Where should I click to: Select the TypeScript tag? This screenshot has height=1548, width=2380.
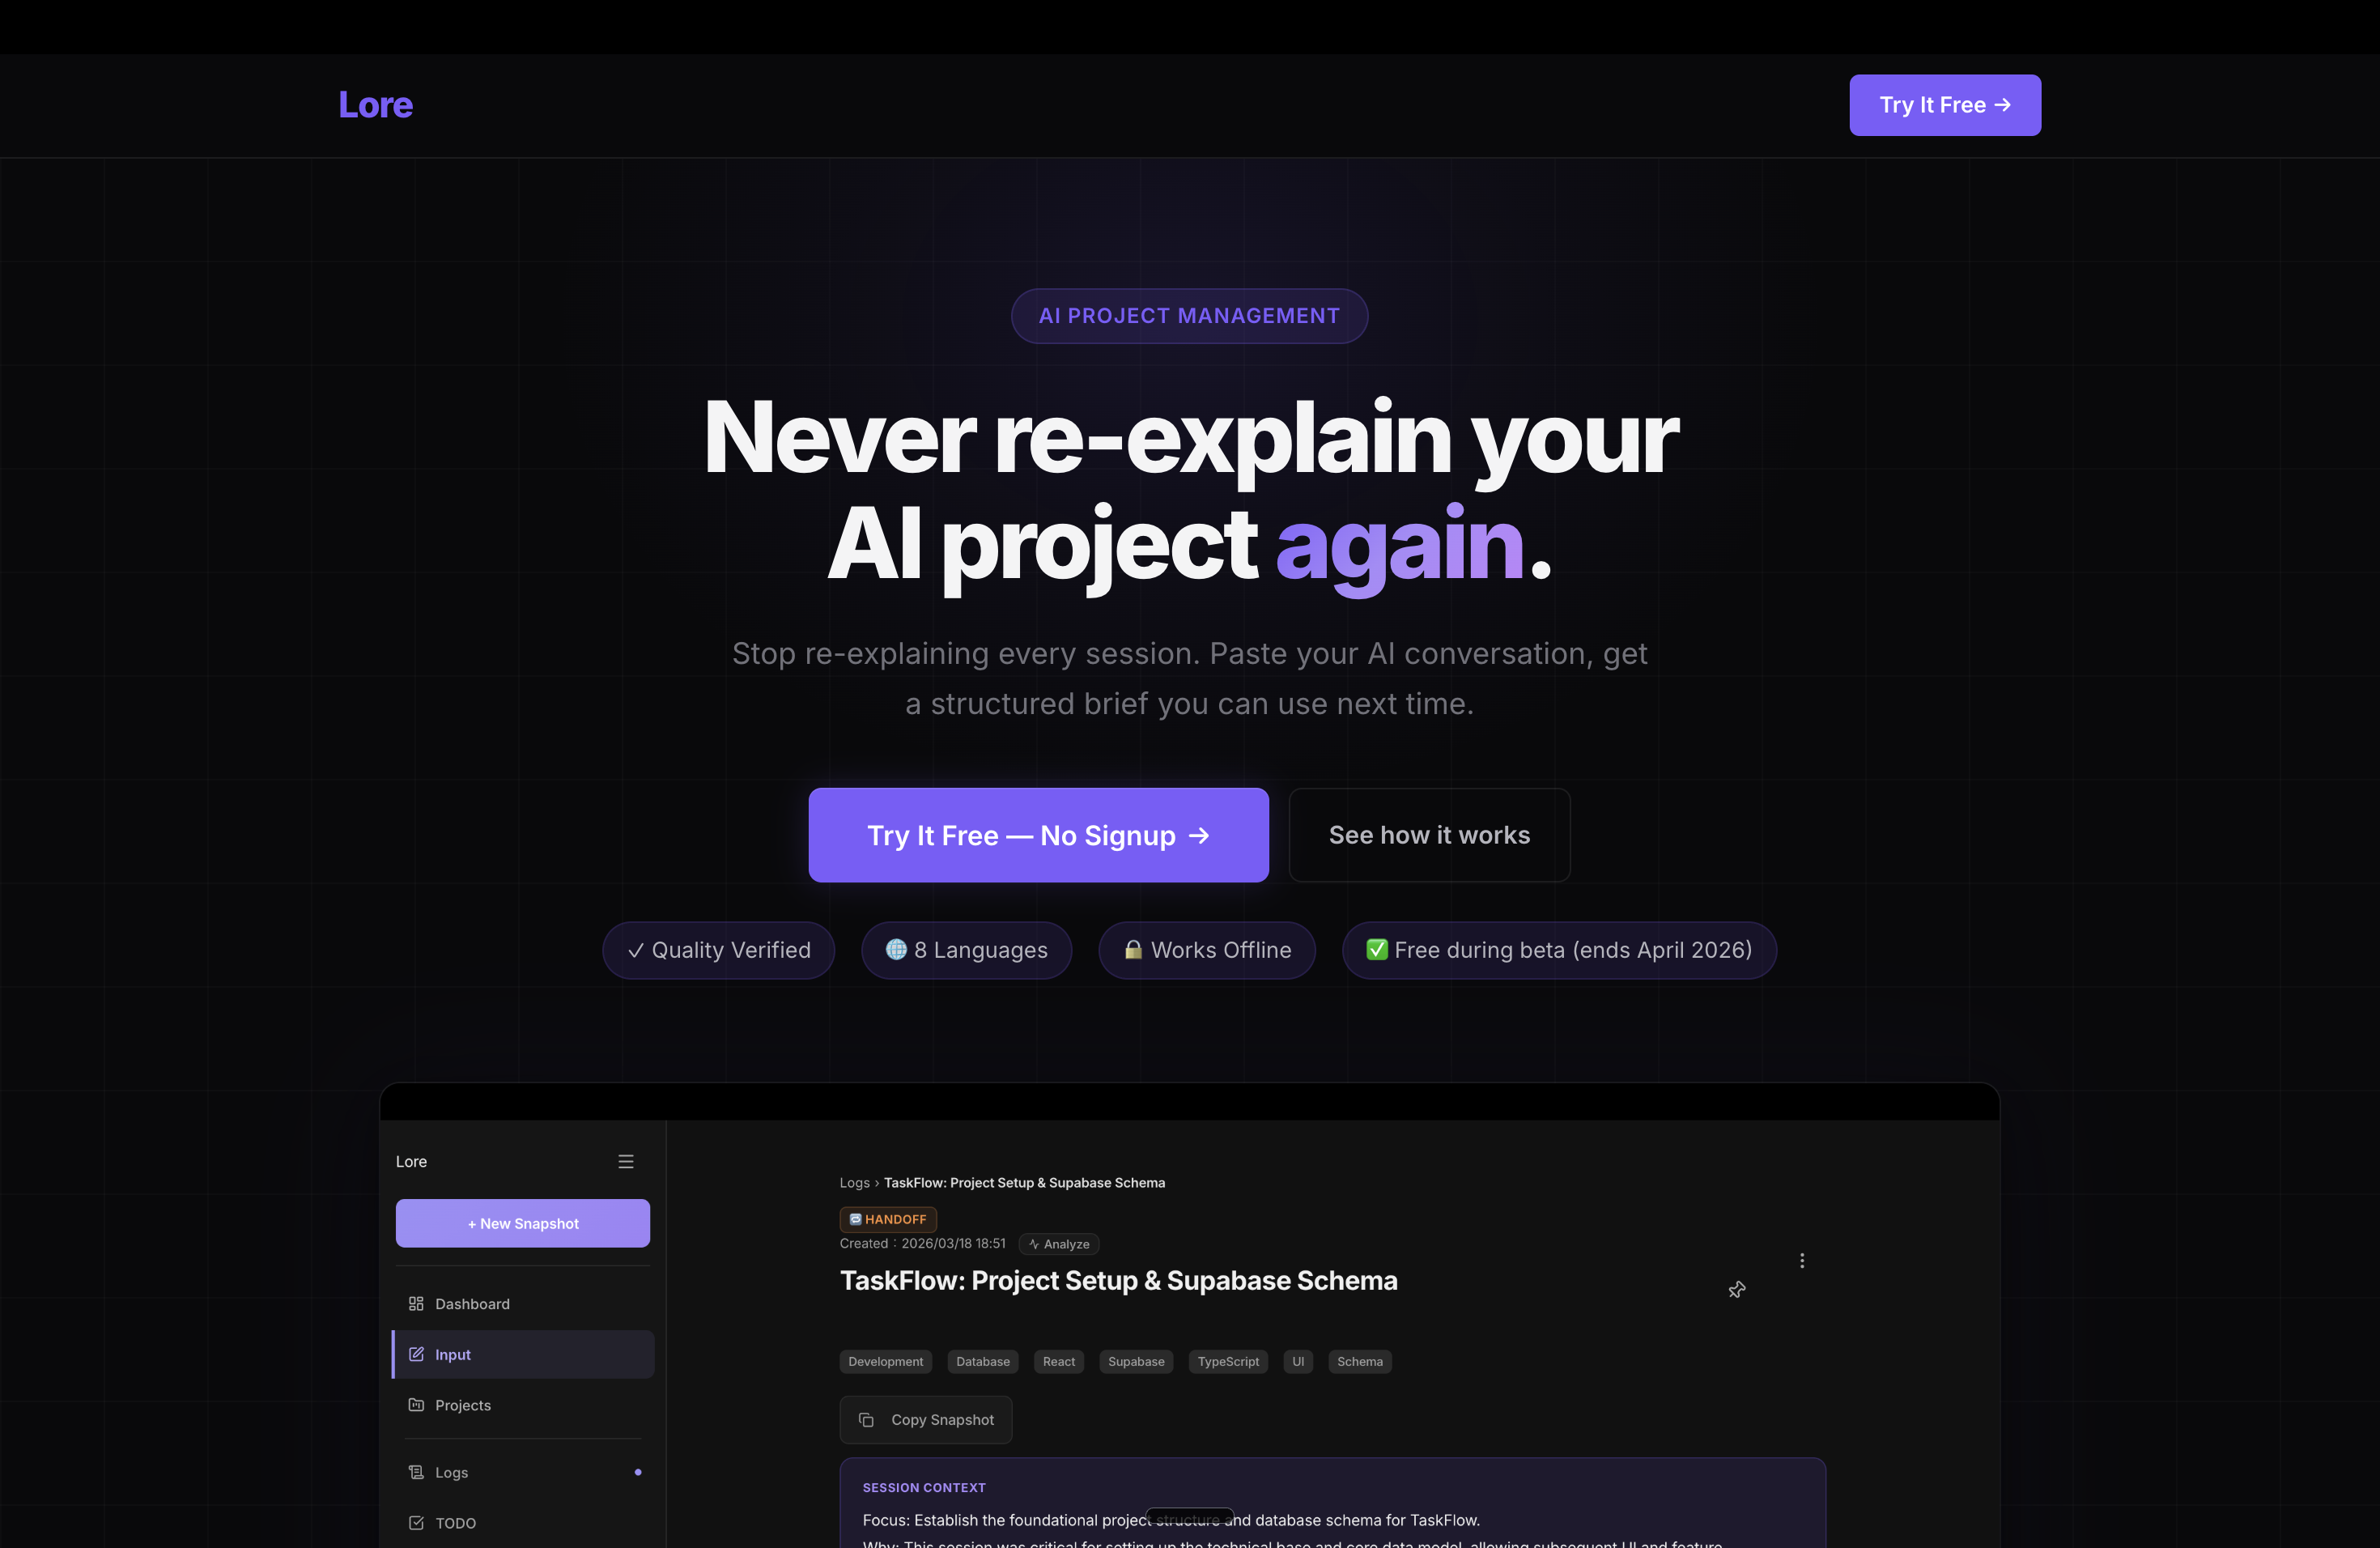(x=1228, y=1362)
